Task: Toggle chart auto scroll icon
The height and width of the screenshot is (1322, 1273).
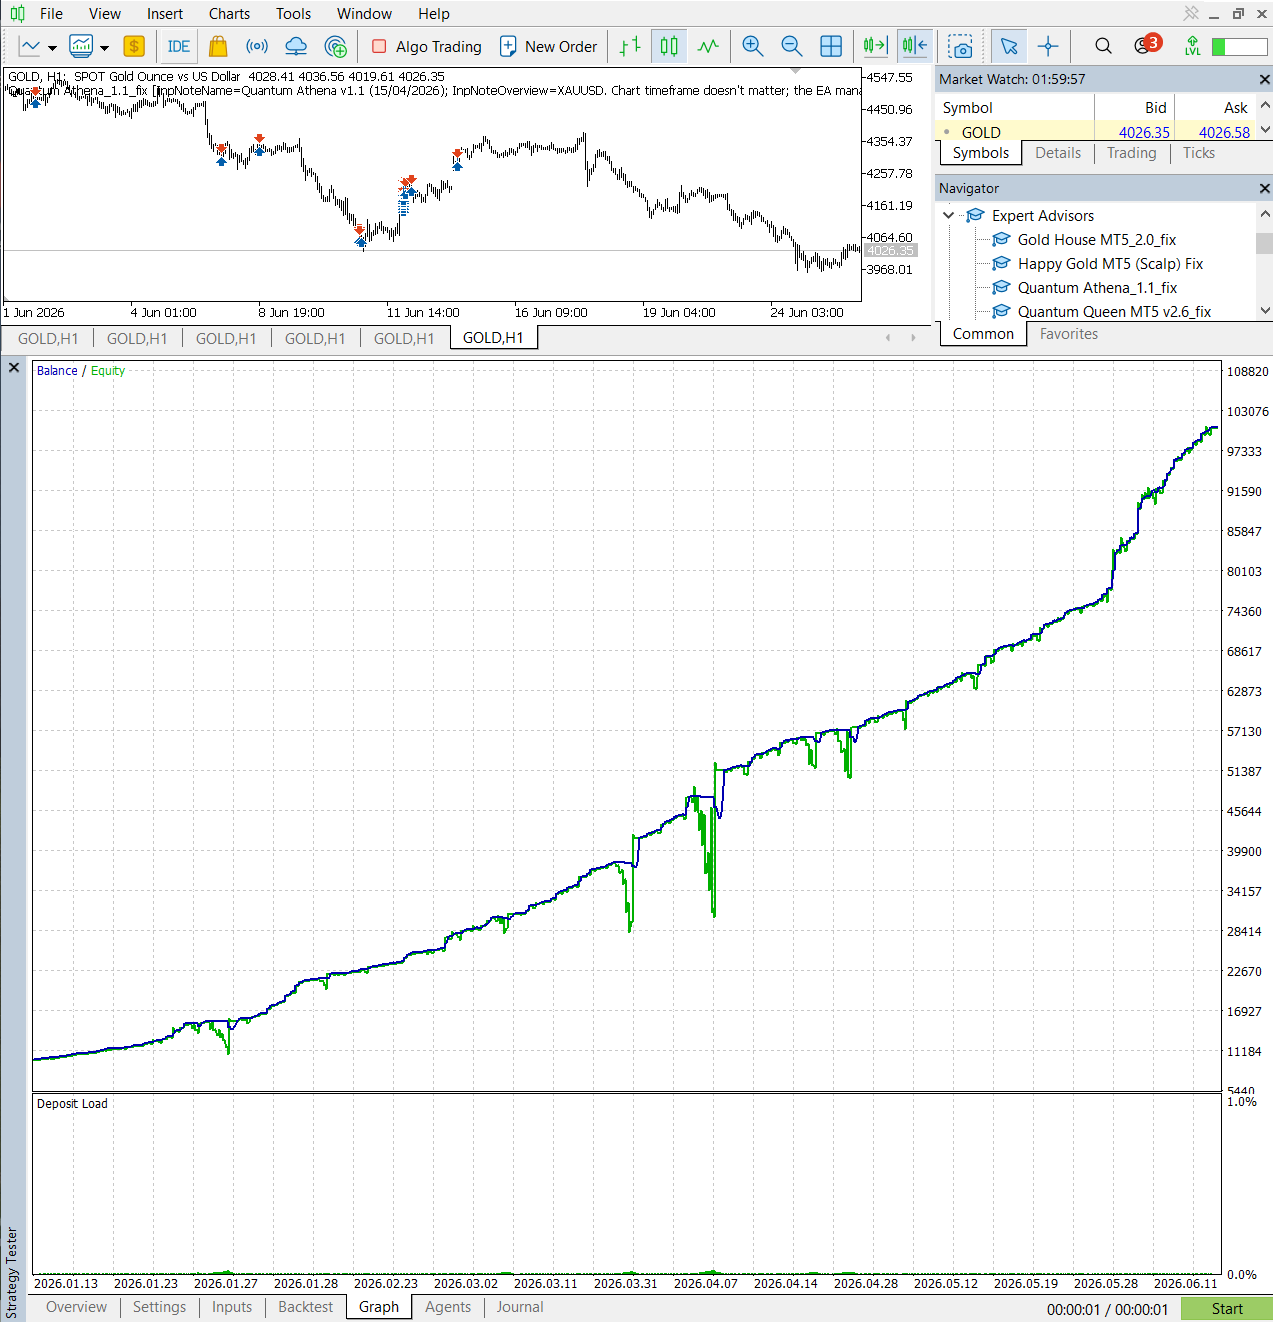Action: click(x=875, y=46)
